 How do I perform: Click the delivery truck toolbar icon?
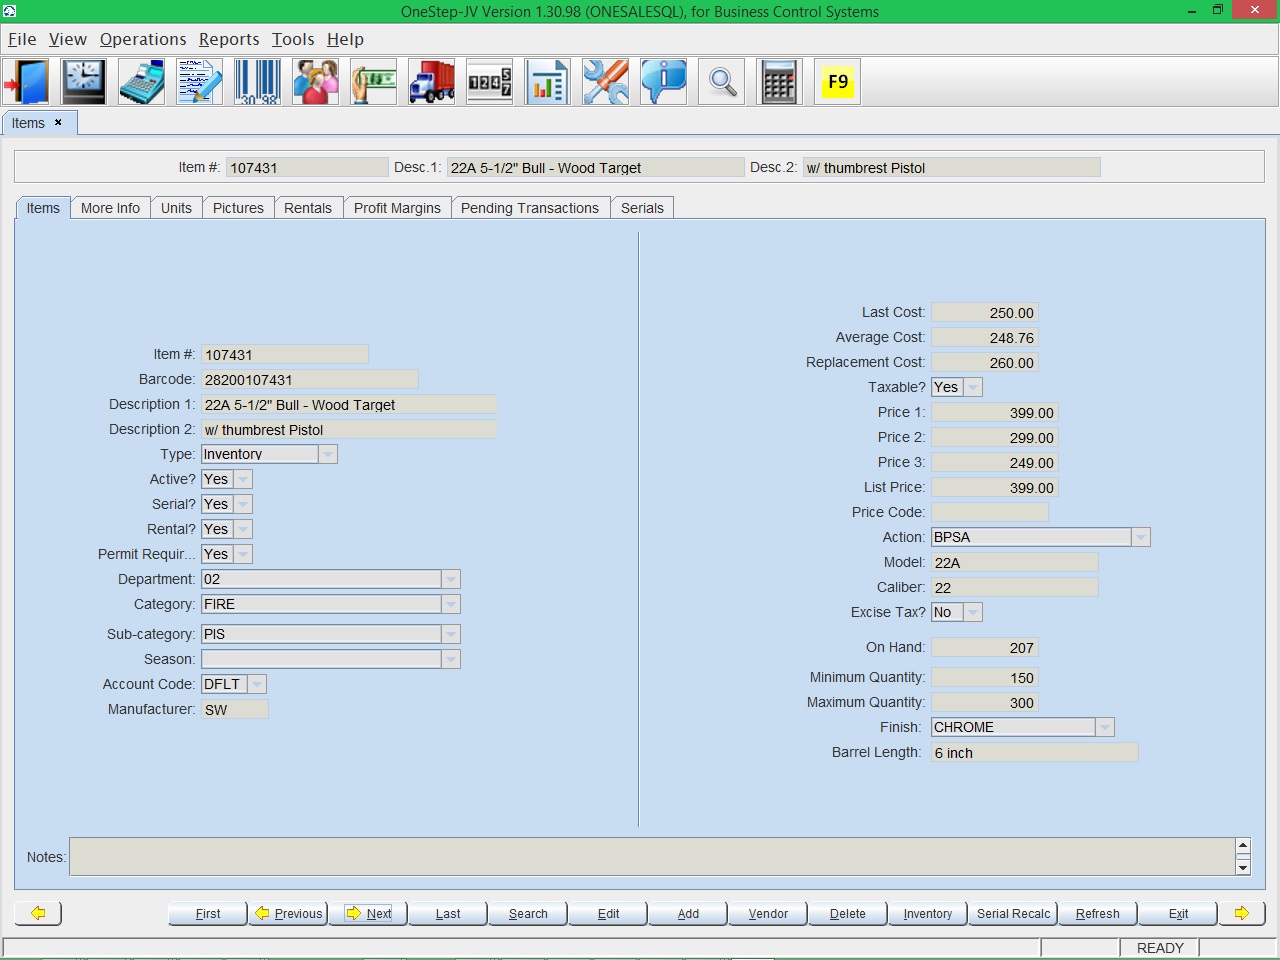click(x=432, y=82)
